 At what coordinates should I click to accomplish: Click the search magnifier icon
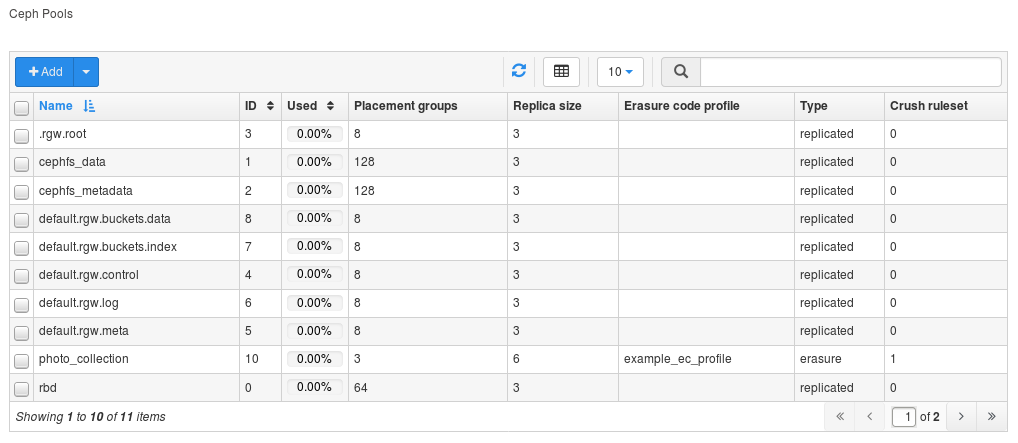pyautogui.click(x=681, y=72)
